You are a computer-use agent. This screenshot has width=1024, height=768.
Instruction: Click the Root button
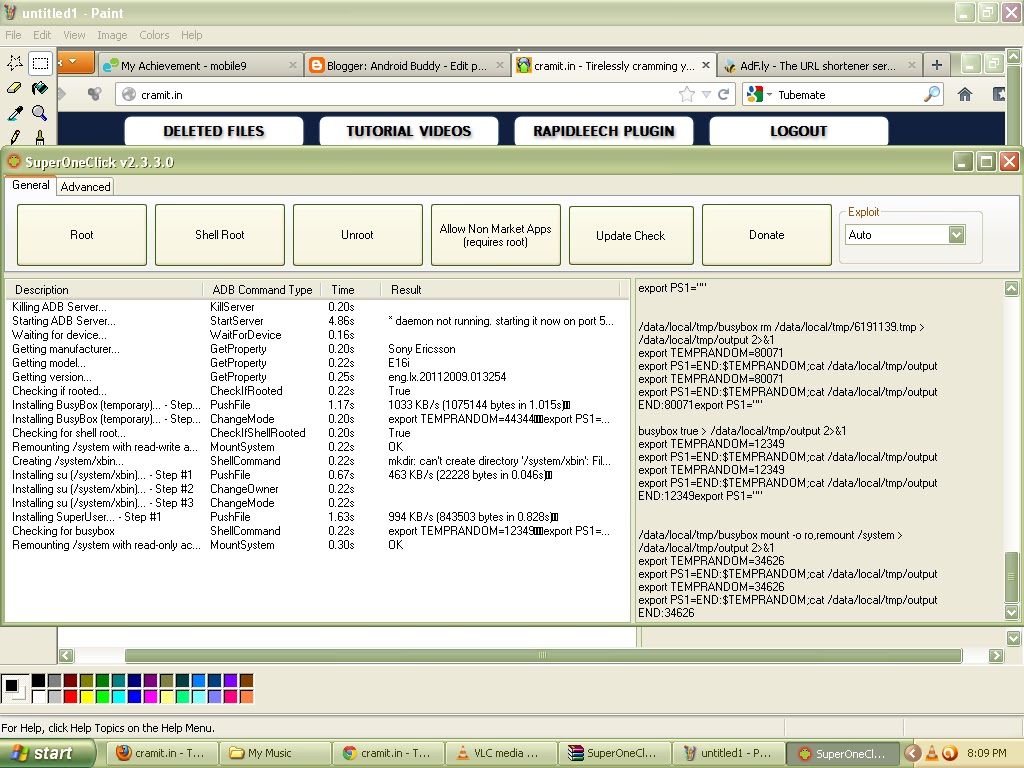pyautogui.click(x=82, y=235)
